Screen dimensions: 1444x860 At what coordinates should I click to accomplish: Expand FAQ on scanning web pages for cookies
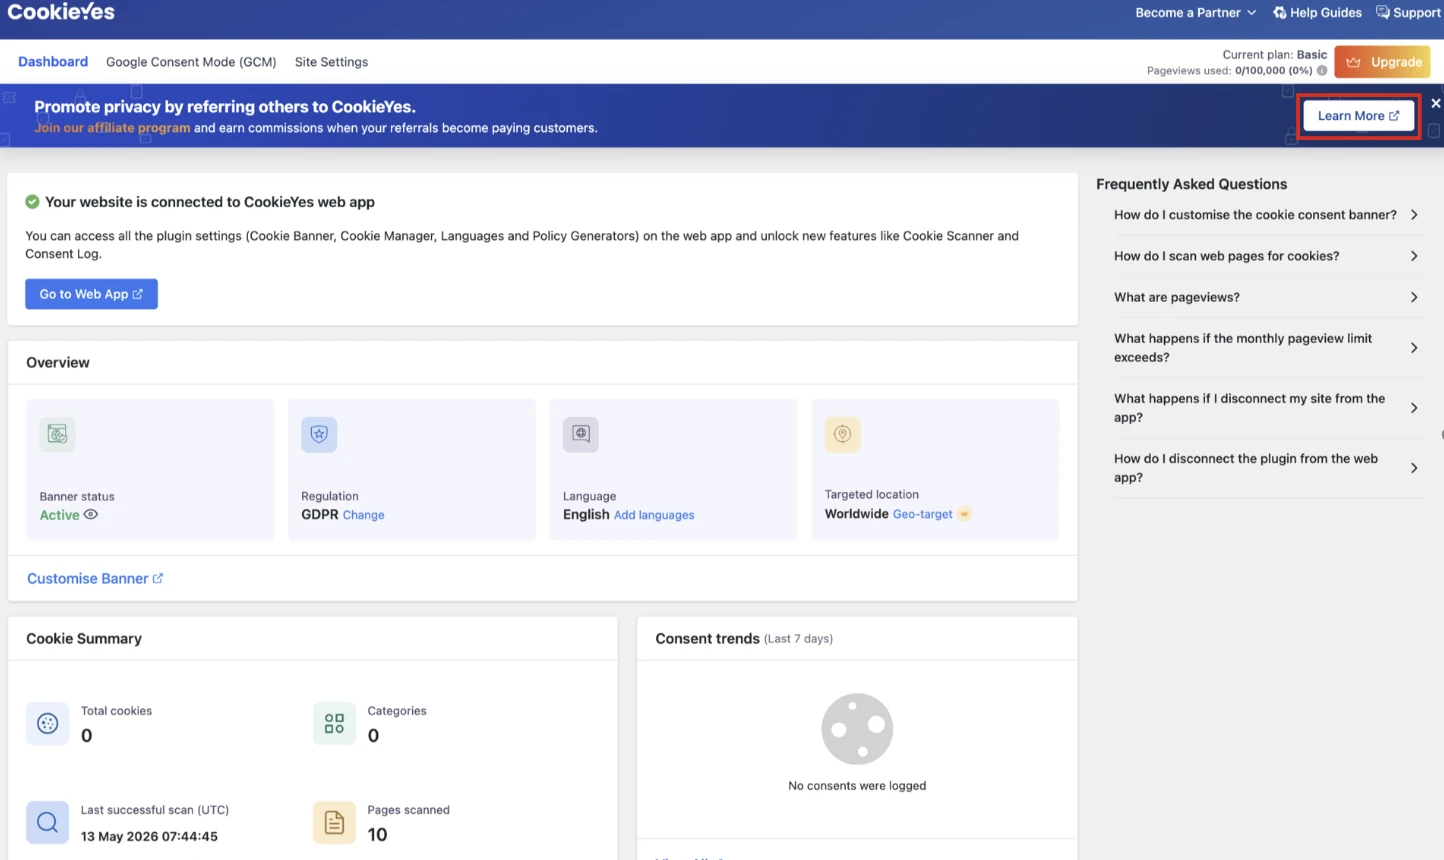coord(1266,256)
